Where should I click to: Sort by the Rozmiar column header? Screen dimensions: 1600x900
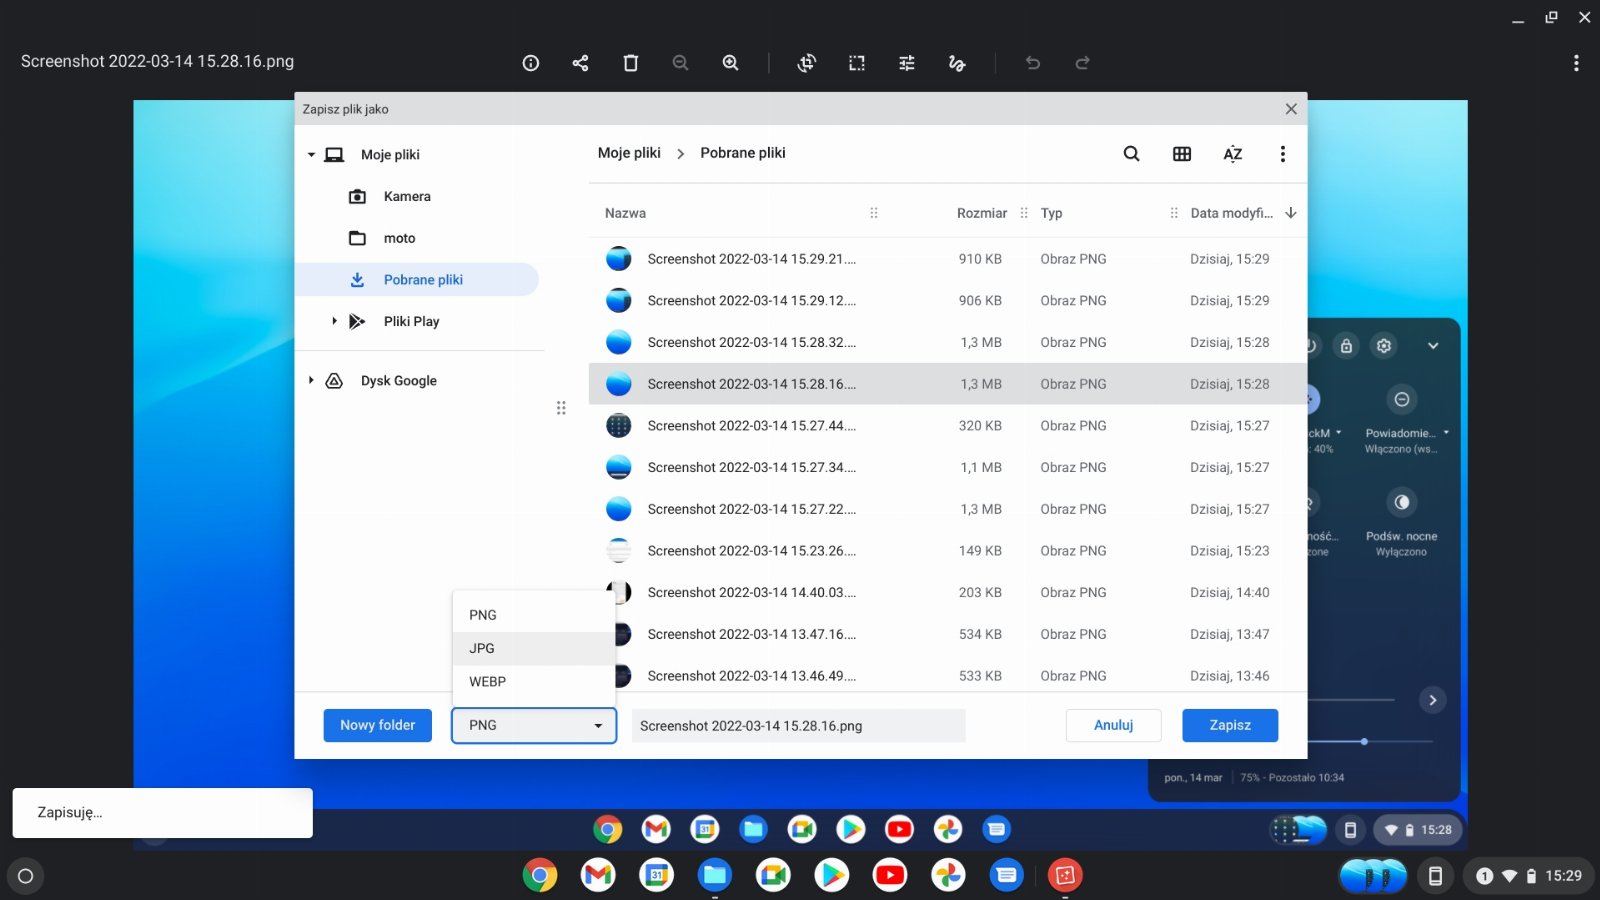tap(981, 213)
